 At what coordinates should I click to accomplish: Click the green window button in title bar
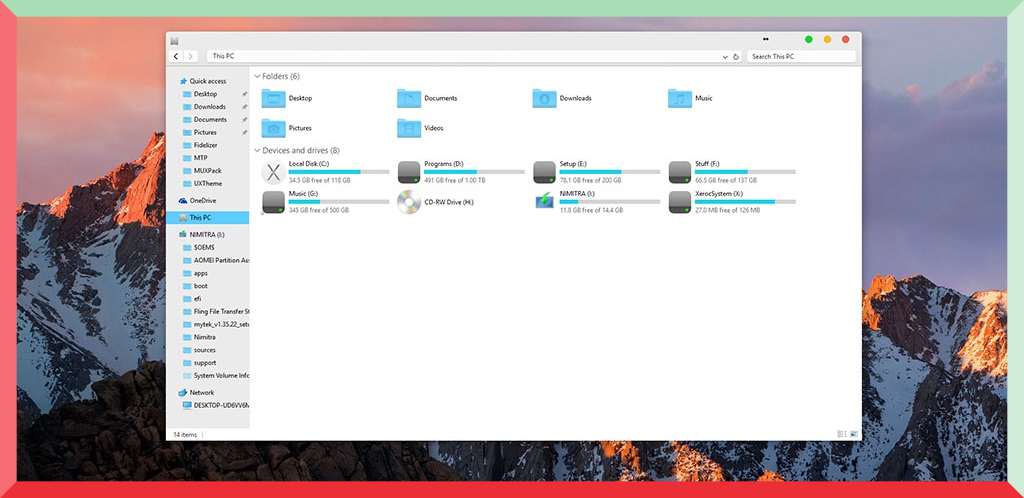coord(808,40)
